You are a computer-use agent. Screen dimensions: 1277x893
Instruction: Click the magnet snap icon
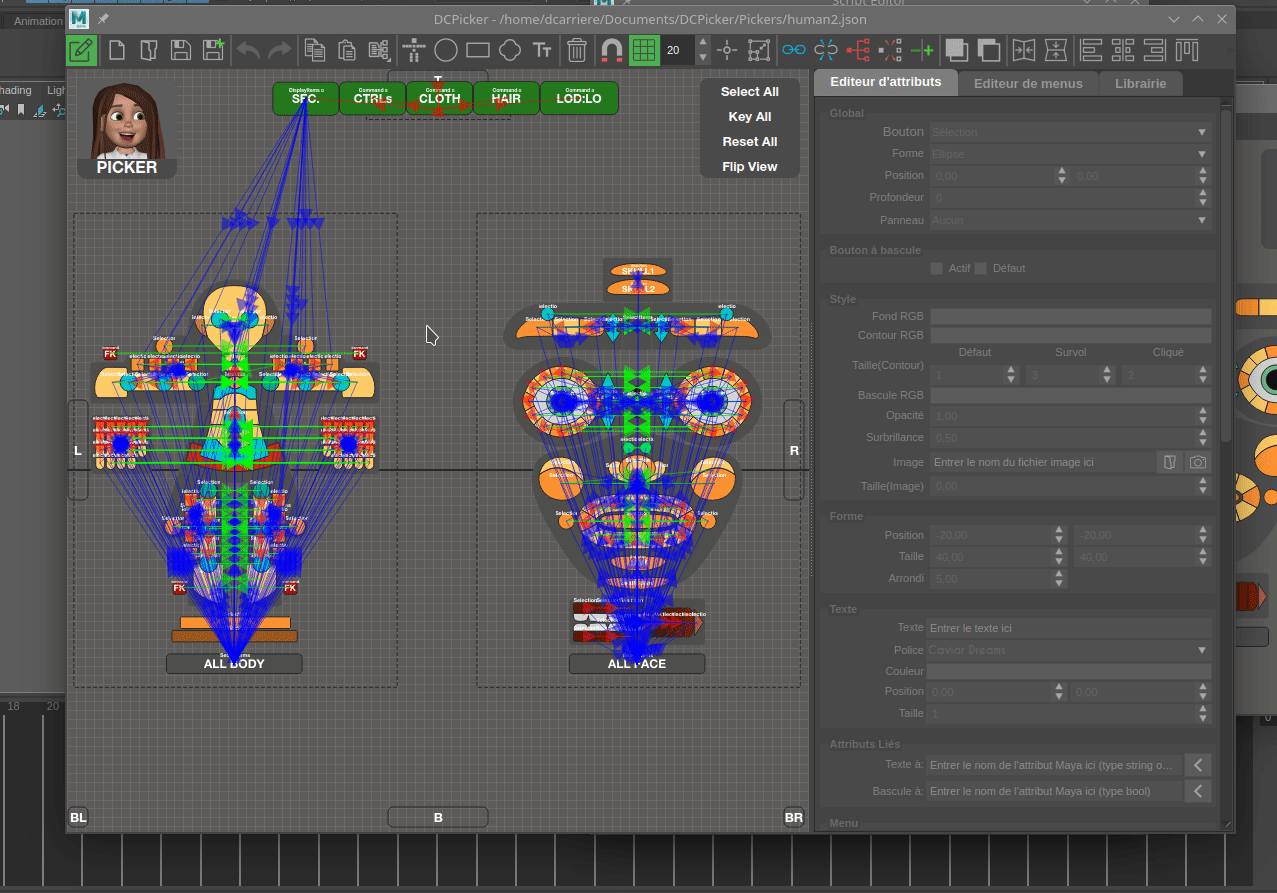point(610,50)
